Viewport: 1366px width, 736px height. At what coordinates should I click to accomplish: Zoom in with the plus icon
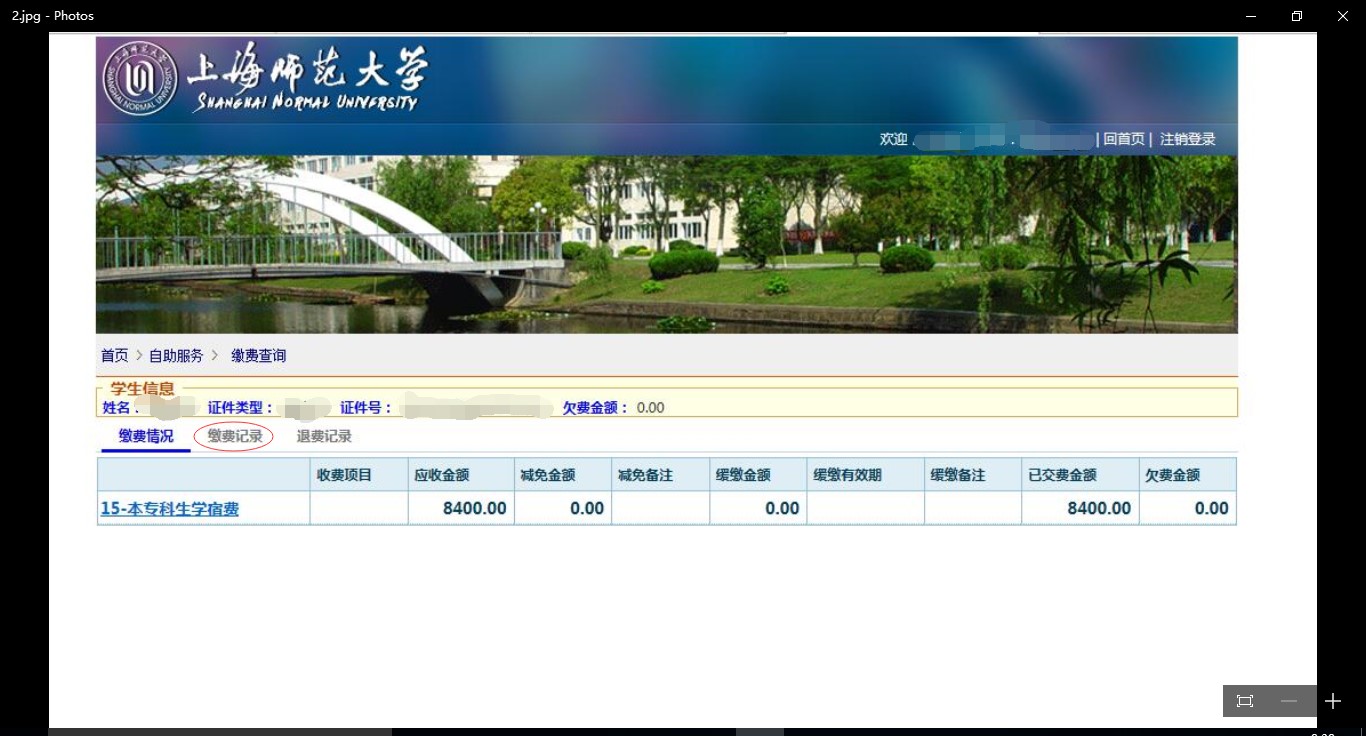(1332, 701)
